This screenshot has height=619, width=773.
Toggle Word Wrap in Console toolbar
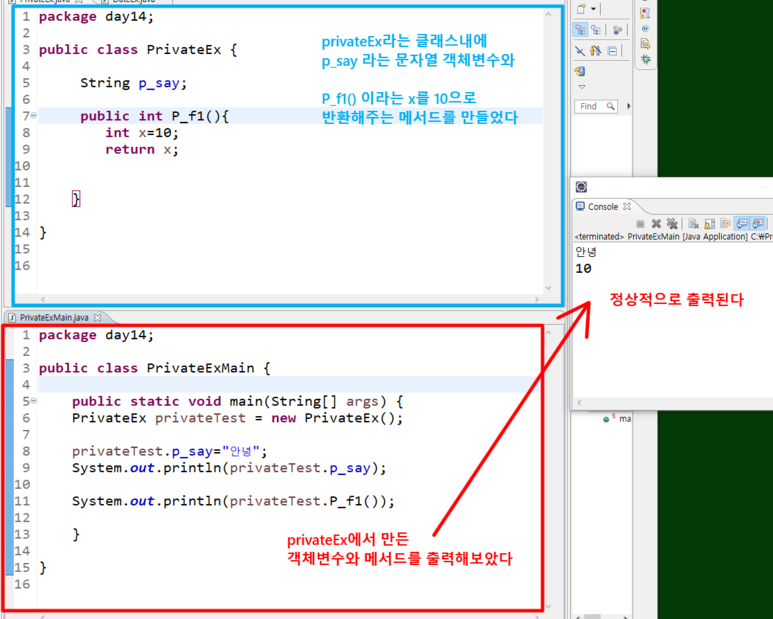pos(725,224)
